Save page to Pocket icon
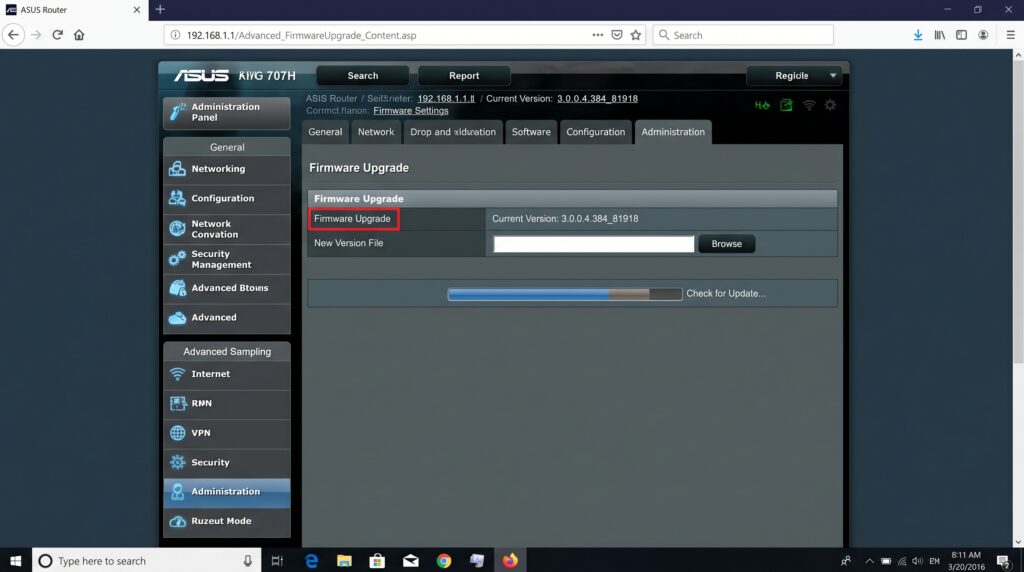 [616, 35]
